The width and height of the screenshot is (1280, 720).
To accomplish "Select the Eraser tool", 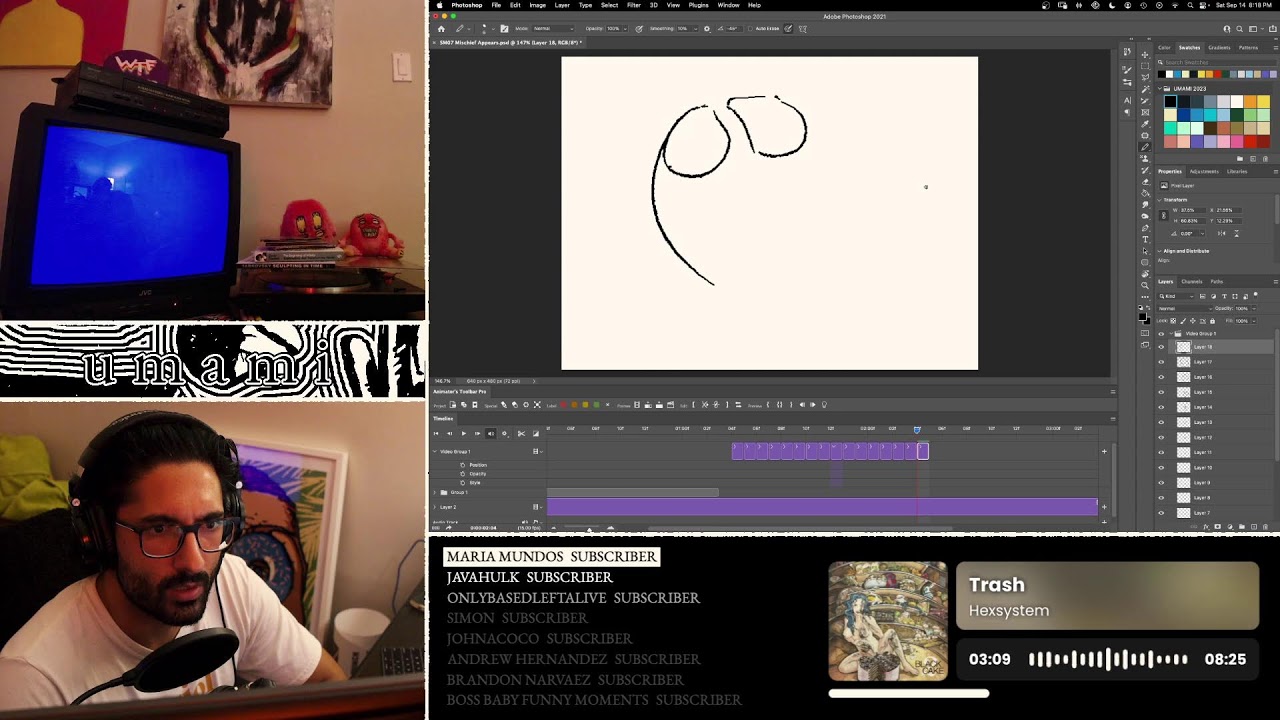I will [x=1145, y=182].
